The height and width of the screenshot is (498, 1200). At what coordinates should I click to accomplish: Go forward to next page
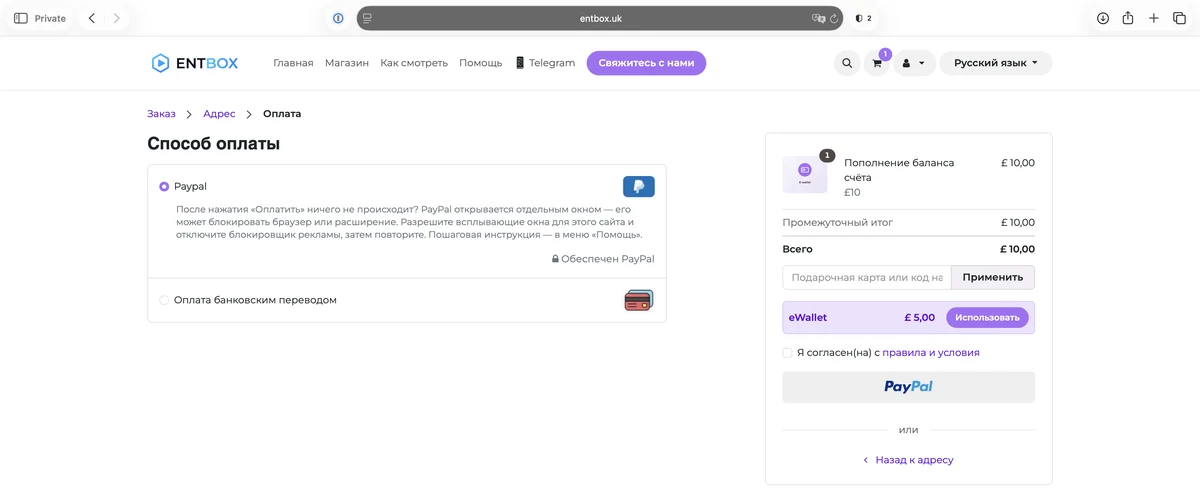(117, 18)
